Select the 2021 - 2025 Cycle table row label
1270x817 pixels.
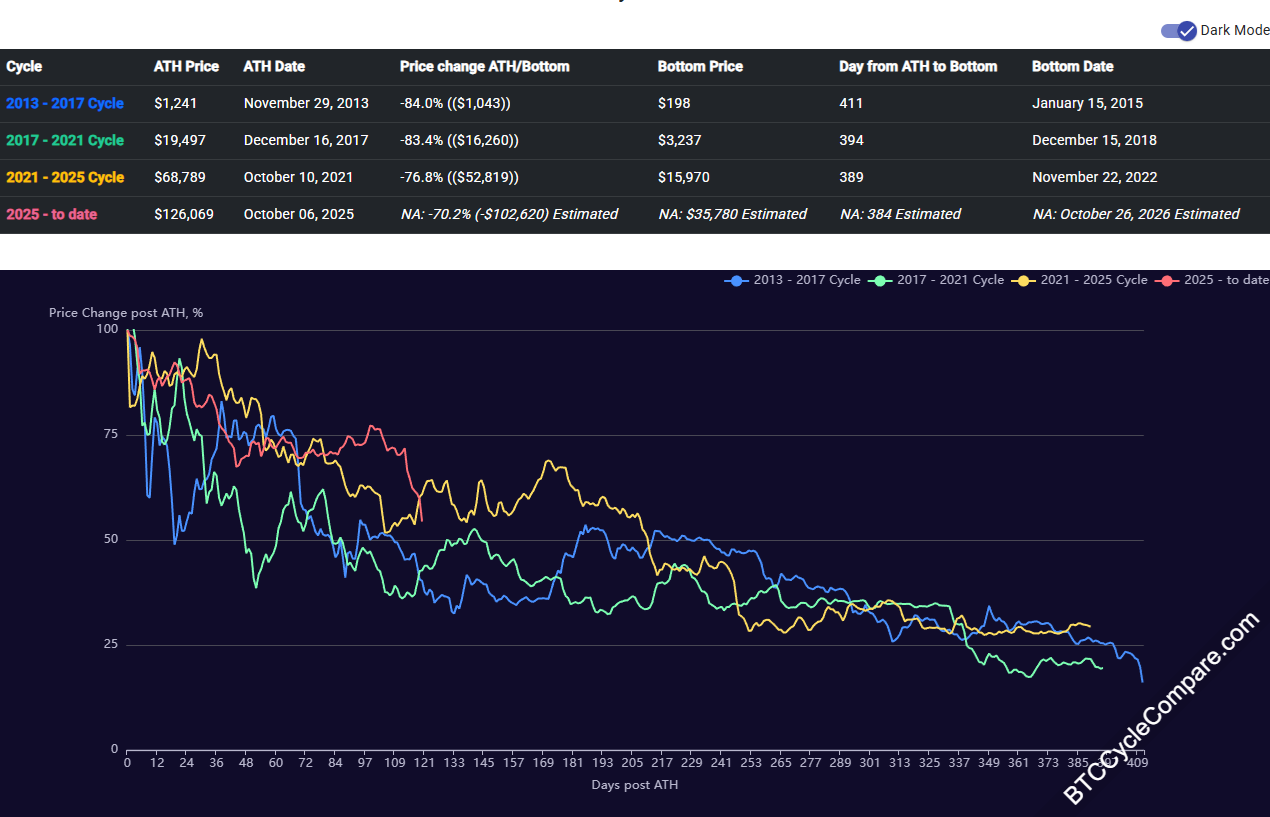tap(65, 177)
